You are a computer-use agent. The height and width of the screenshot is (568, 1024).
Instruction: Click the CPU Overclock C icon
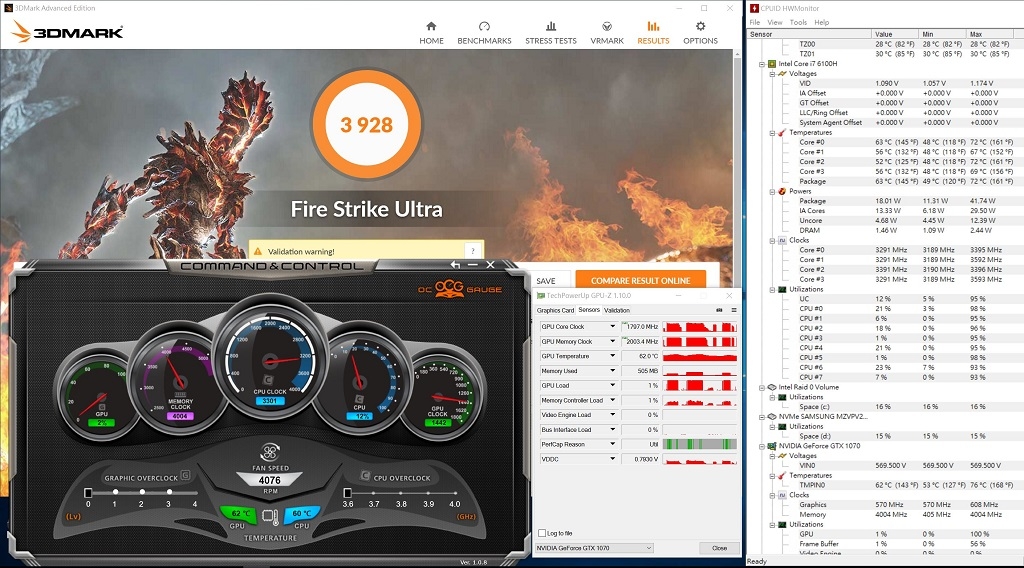click(365, 476)
